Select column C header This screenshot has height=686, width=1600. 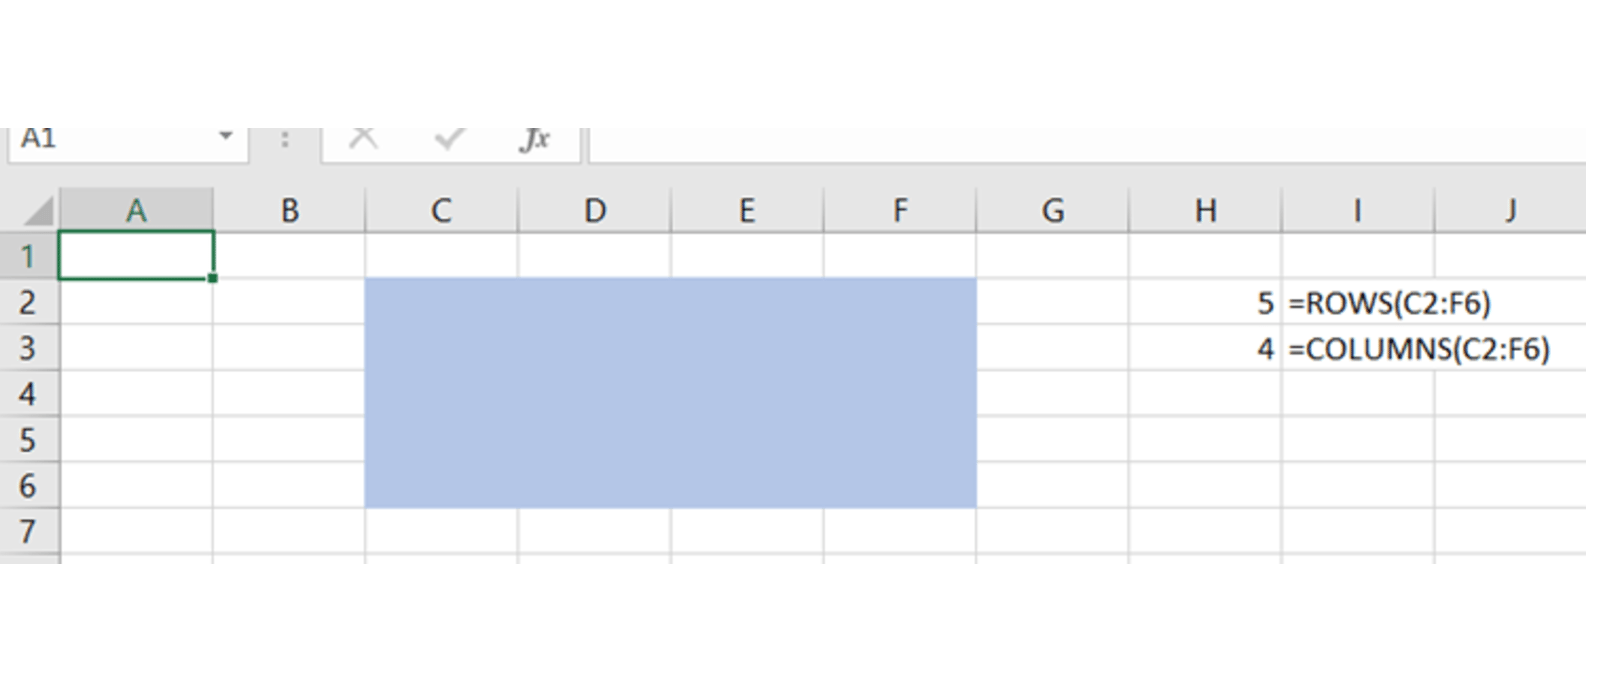441,211
